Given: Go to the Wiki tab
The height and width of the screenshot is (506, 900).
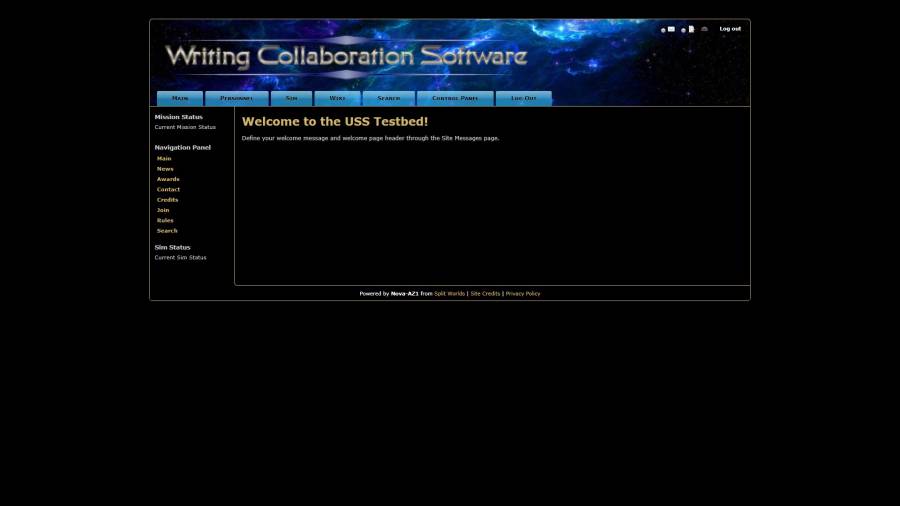Looking at the screenshot, I should [337, 98].
